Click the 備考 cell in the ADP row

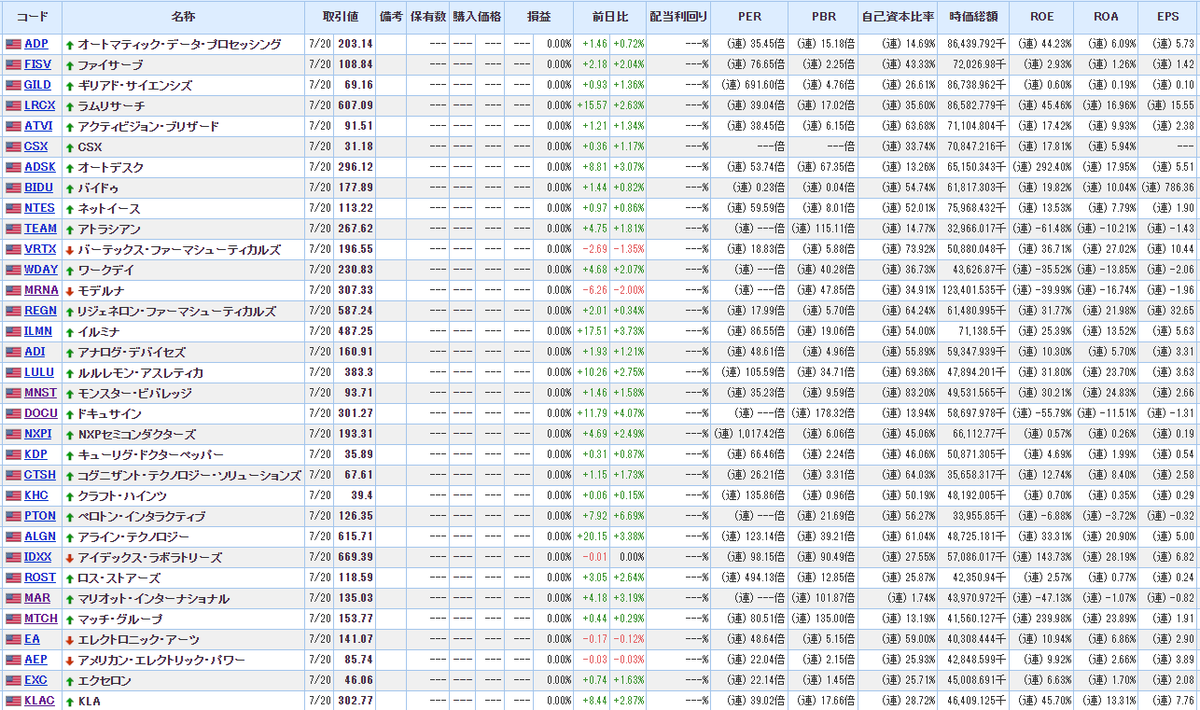tap(391, 44)
